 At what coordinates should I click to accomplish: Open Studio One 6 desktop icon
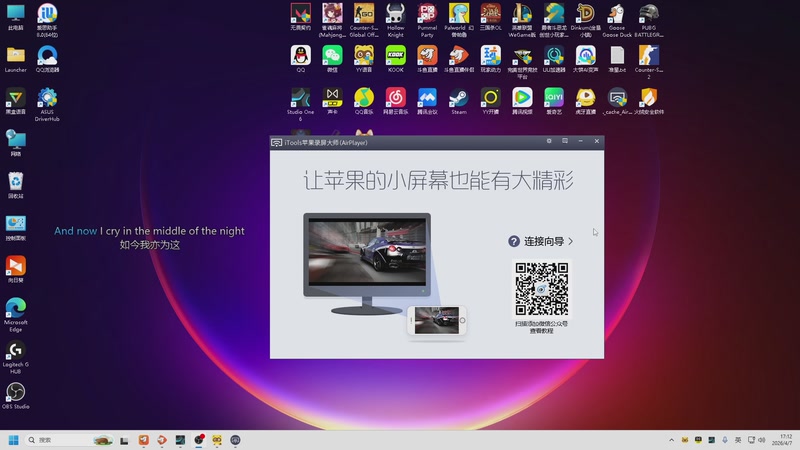tap(301, 104)
